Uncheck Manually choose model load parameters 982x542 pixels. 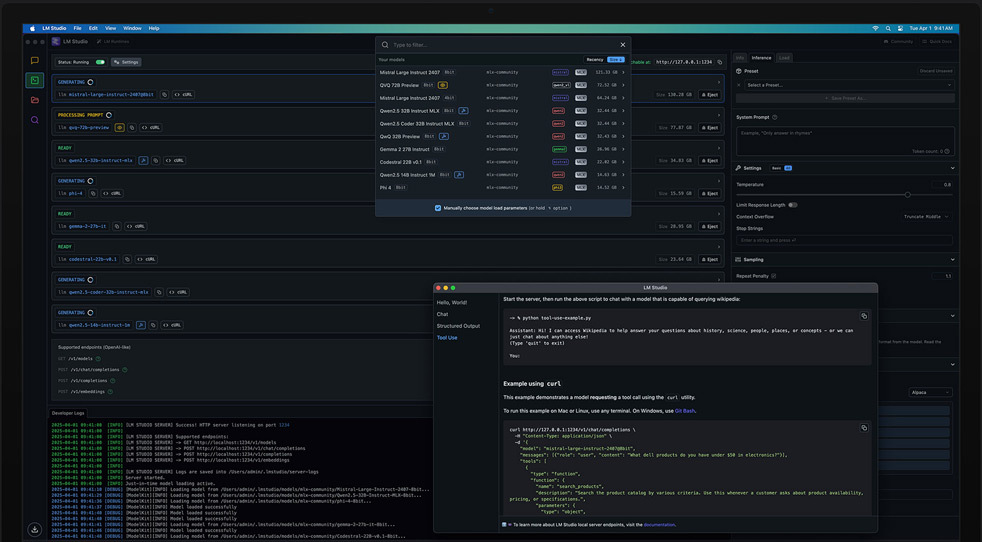coord(438,208)
